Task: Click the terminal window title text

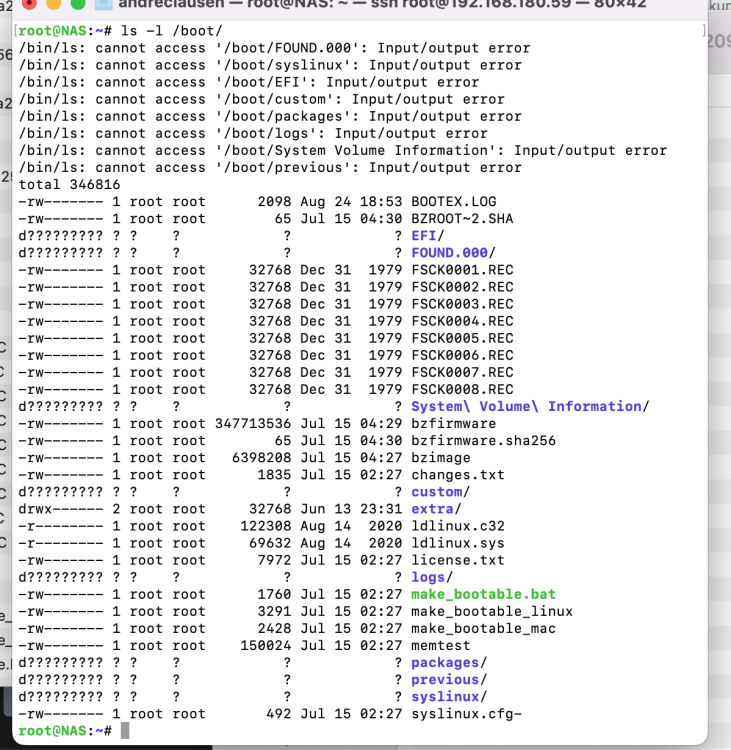Action: [382, 4]
